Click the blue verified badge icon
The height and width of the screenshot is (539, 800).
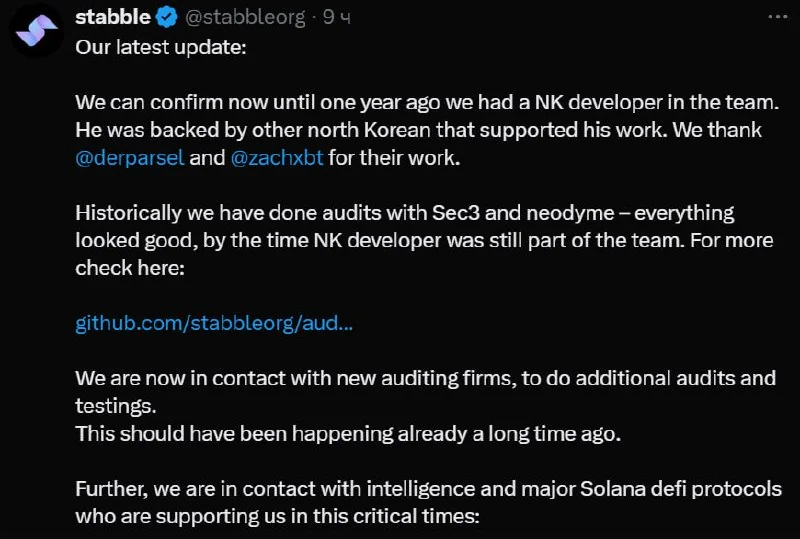pos(168,18)
